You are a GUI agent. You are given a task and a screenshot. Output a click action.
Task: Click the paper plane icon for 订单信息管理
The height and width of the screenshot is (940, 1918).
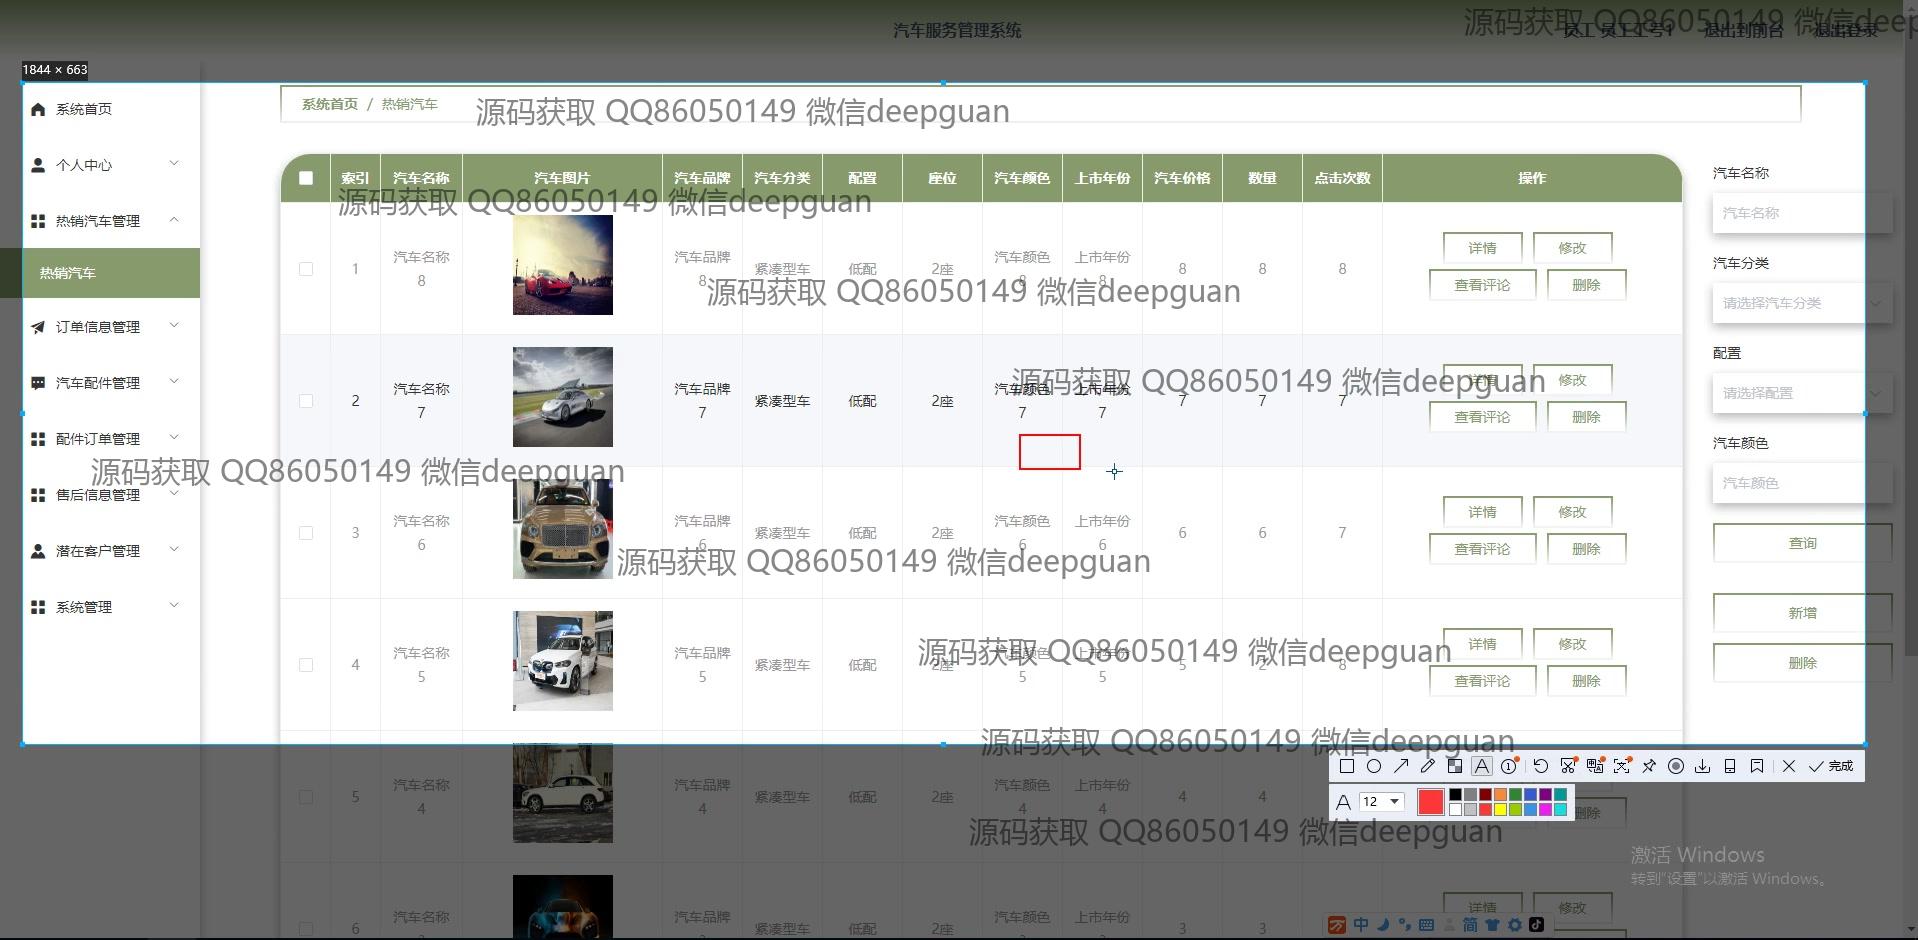(38, 327)
